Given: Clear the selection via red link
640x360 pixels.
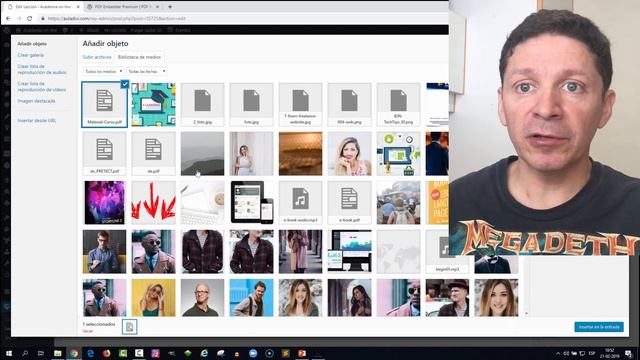Looking at the screenshot, I should point(88,331).
